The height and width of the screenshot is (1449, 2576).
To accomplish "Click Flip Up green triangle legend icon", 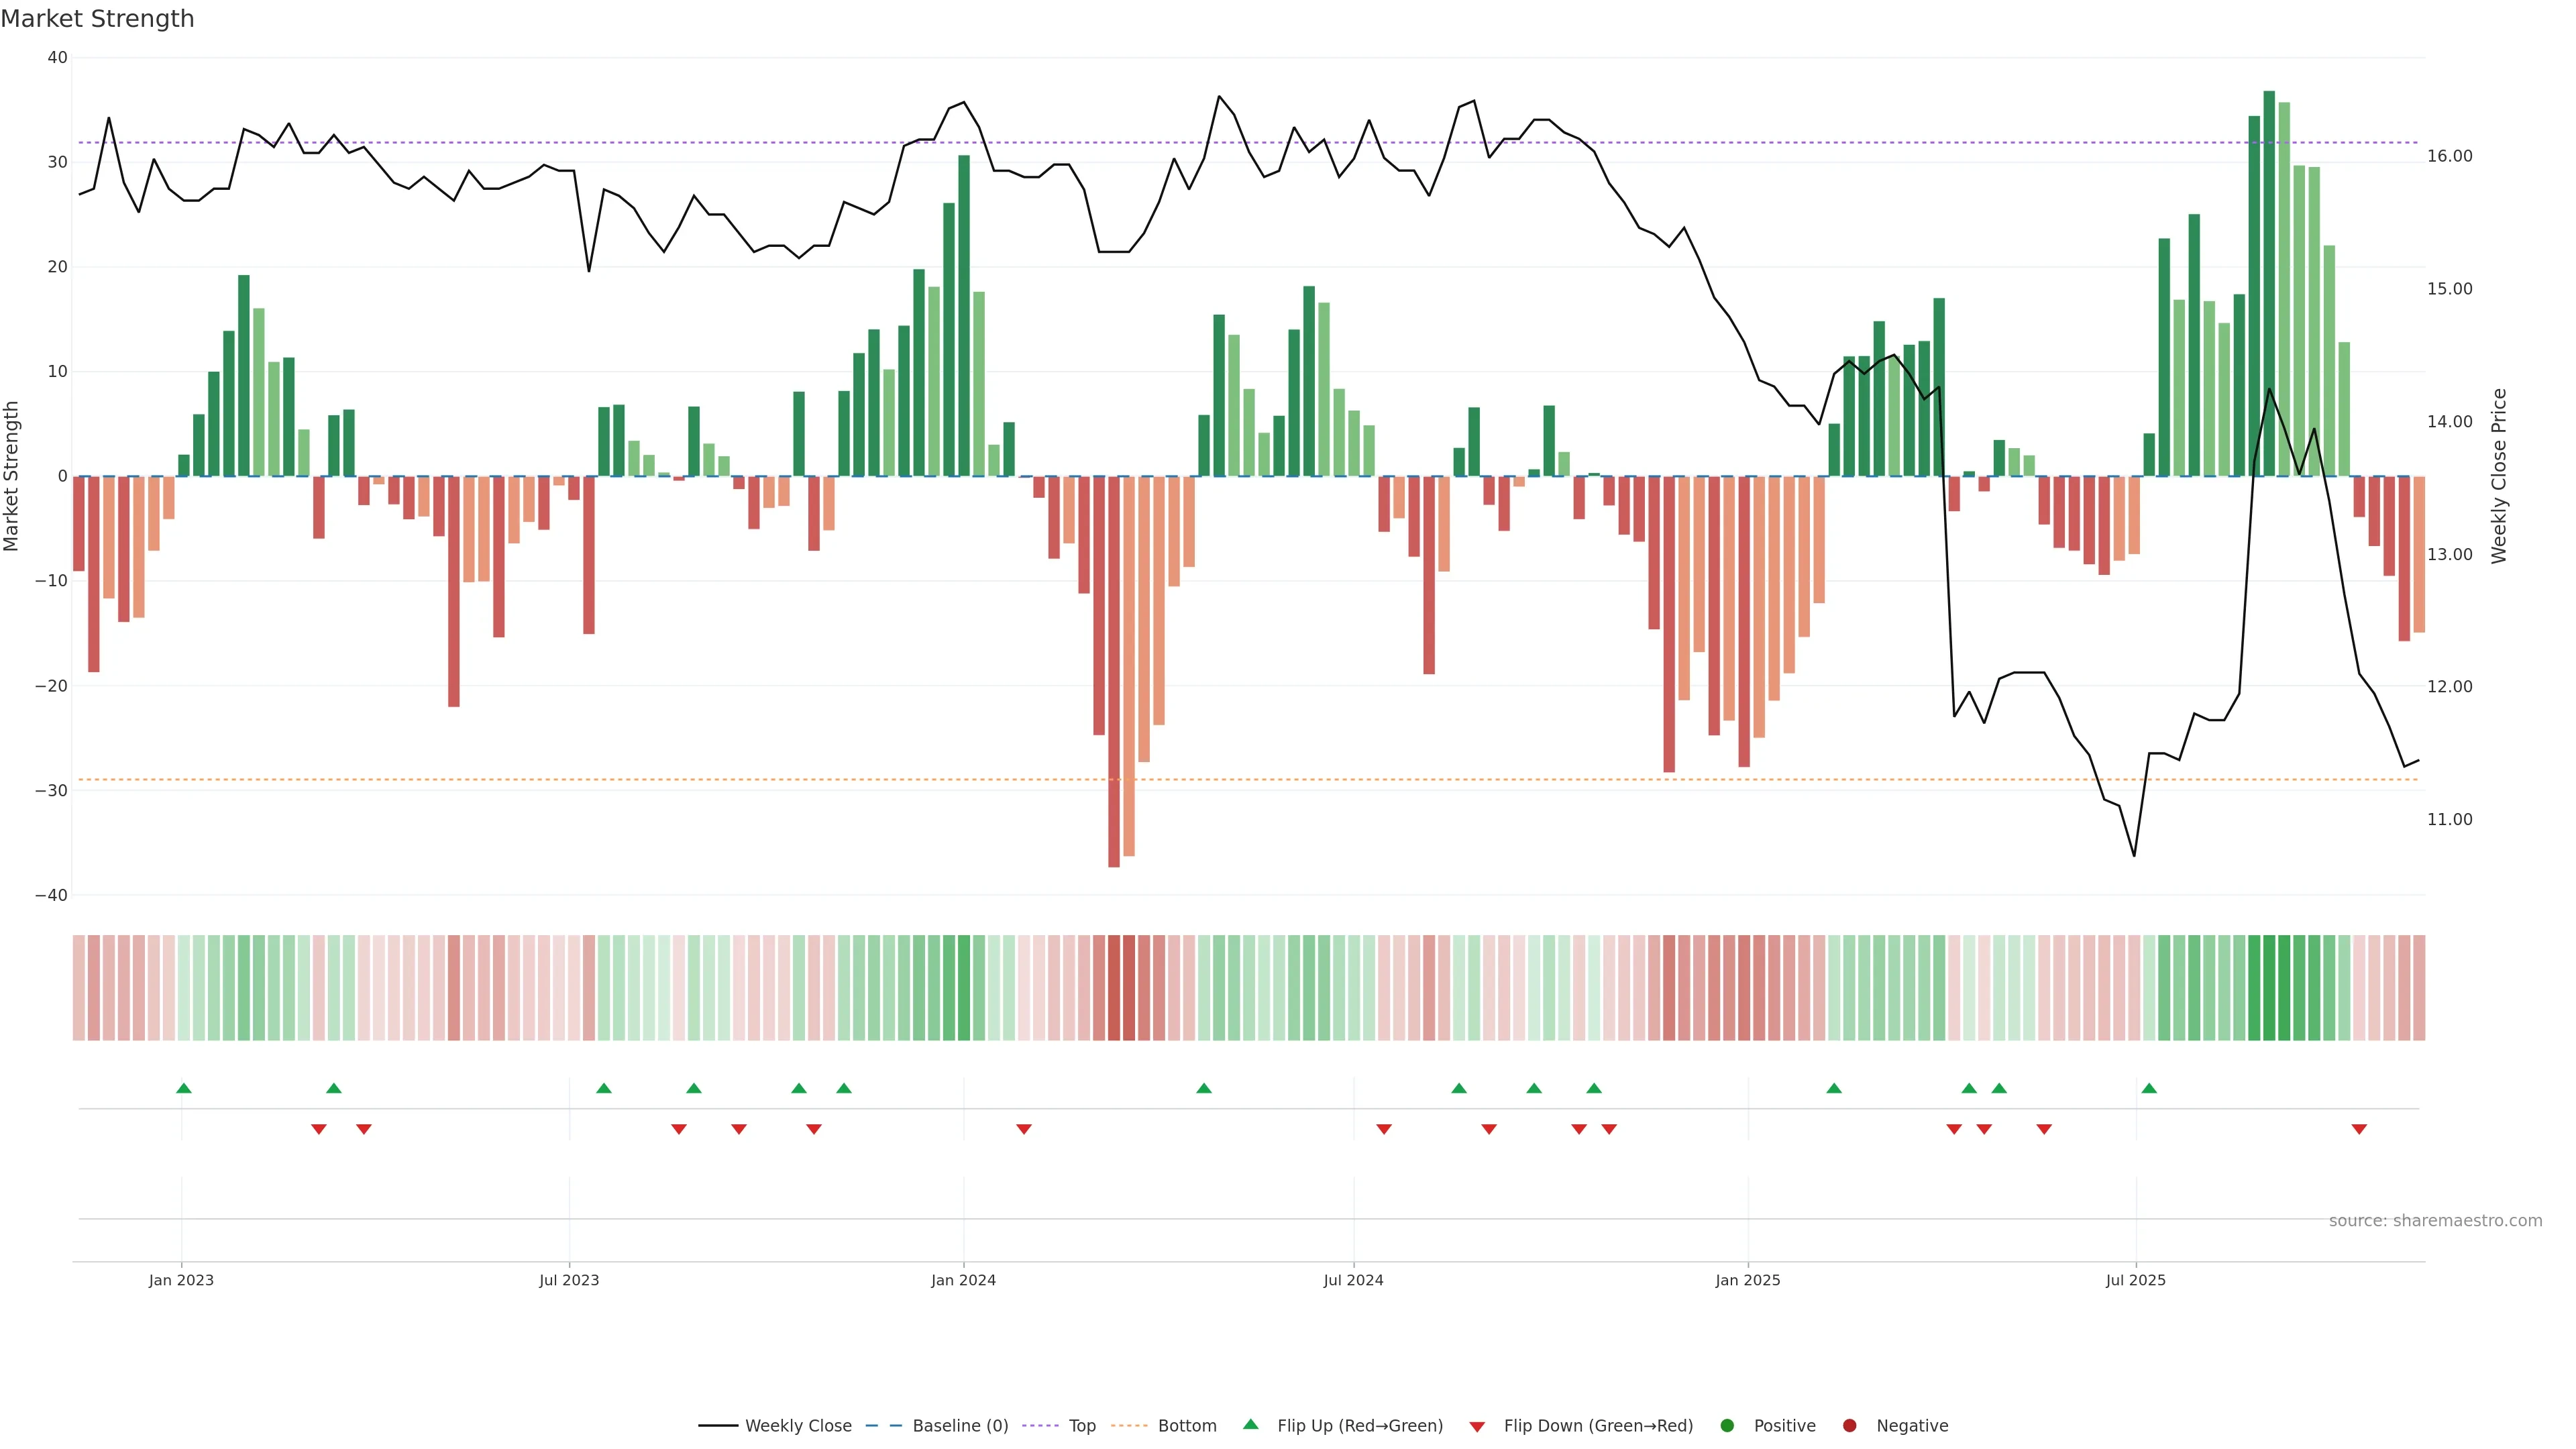I will point(1250,1424).
